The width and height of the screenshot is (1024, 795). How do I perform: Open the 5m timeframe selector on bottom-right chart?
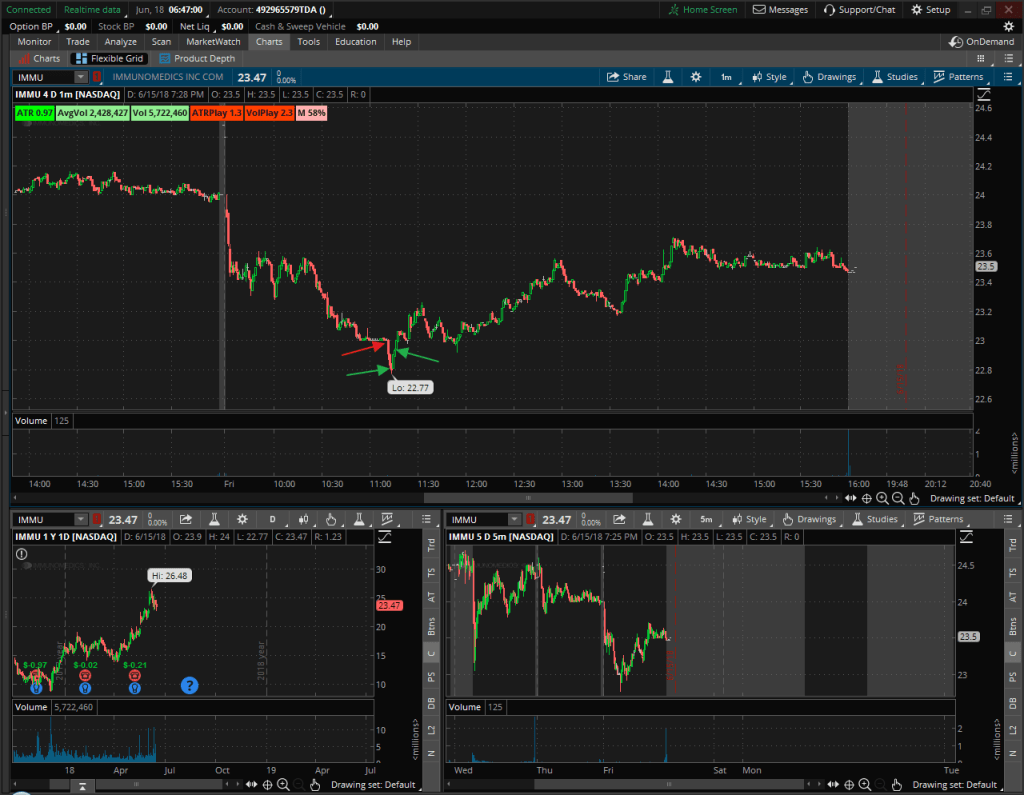[x=706, y=519]
